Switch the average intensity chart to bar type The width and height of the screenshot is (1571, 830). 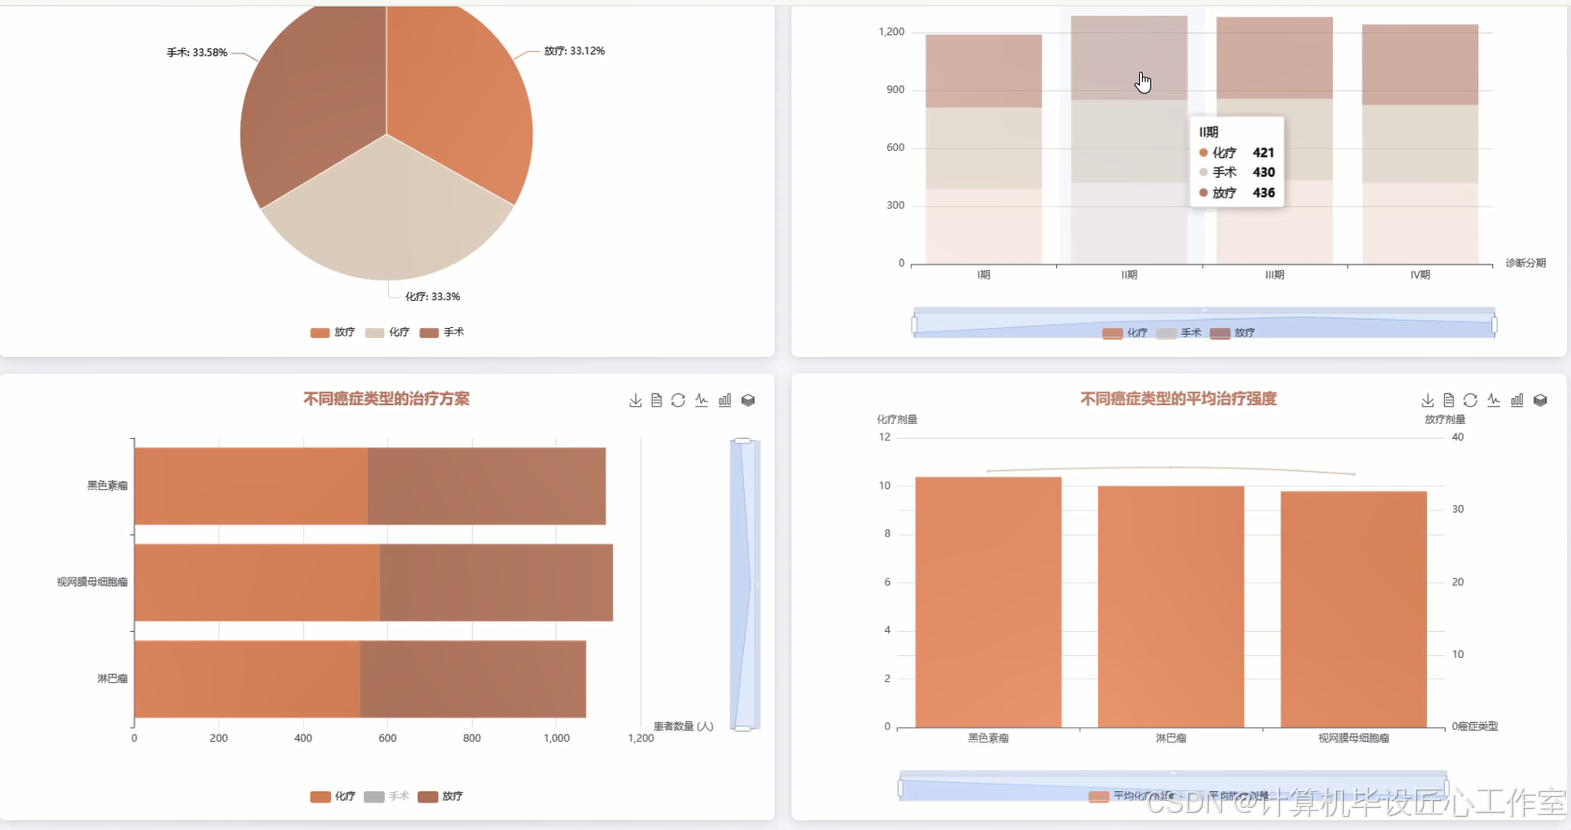click(1517, 400)
